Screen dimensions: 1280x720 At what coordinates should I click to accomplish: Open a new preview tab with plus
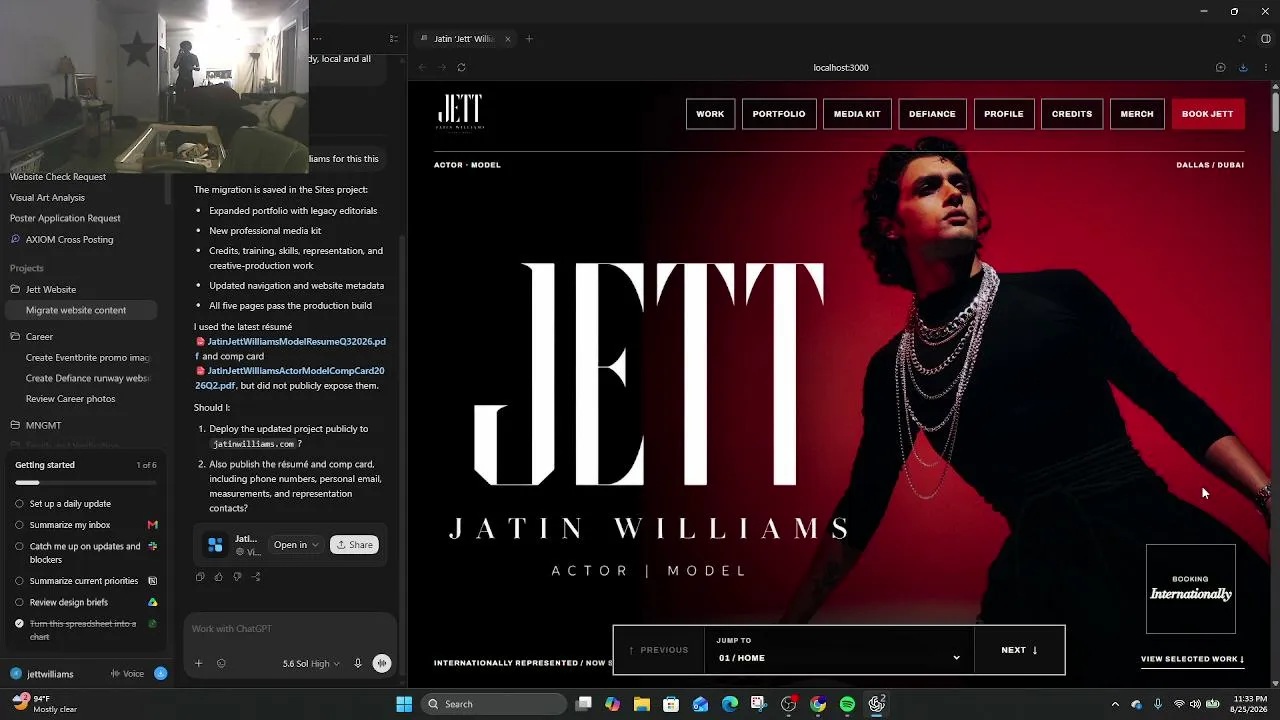pyautogui.click(x=529, y=39)
